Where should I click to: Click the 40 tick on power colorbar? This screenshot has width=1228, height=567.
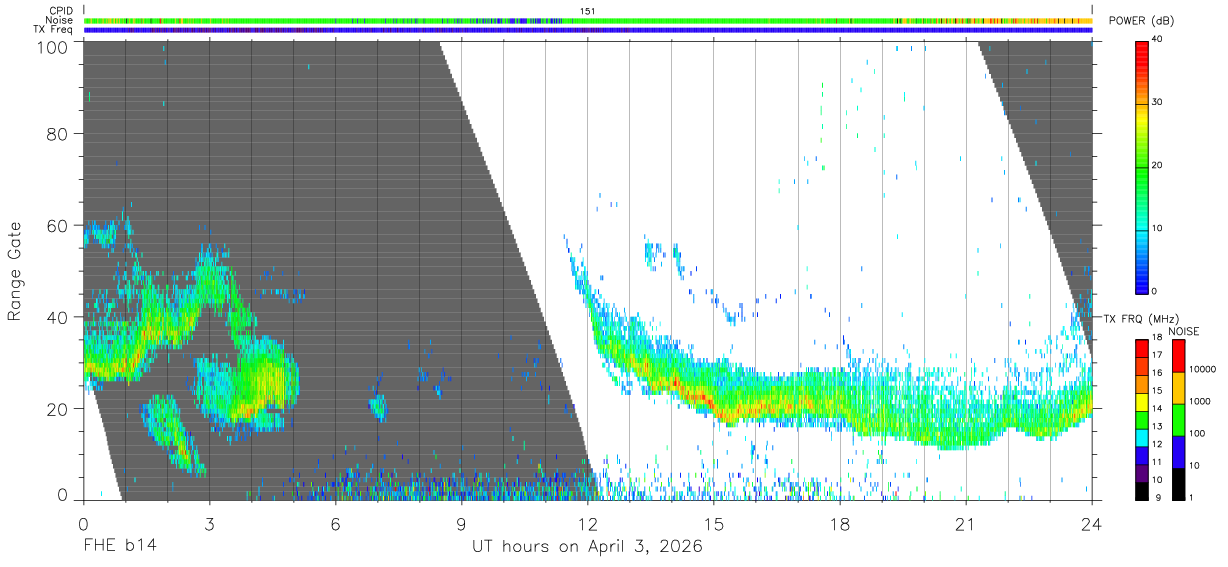tap(1156, 40)
